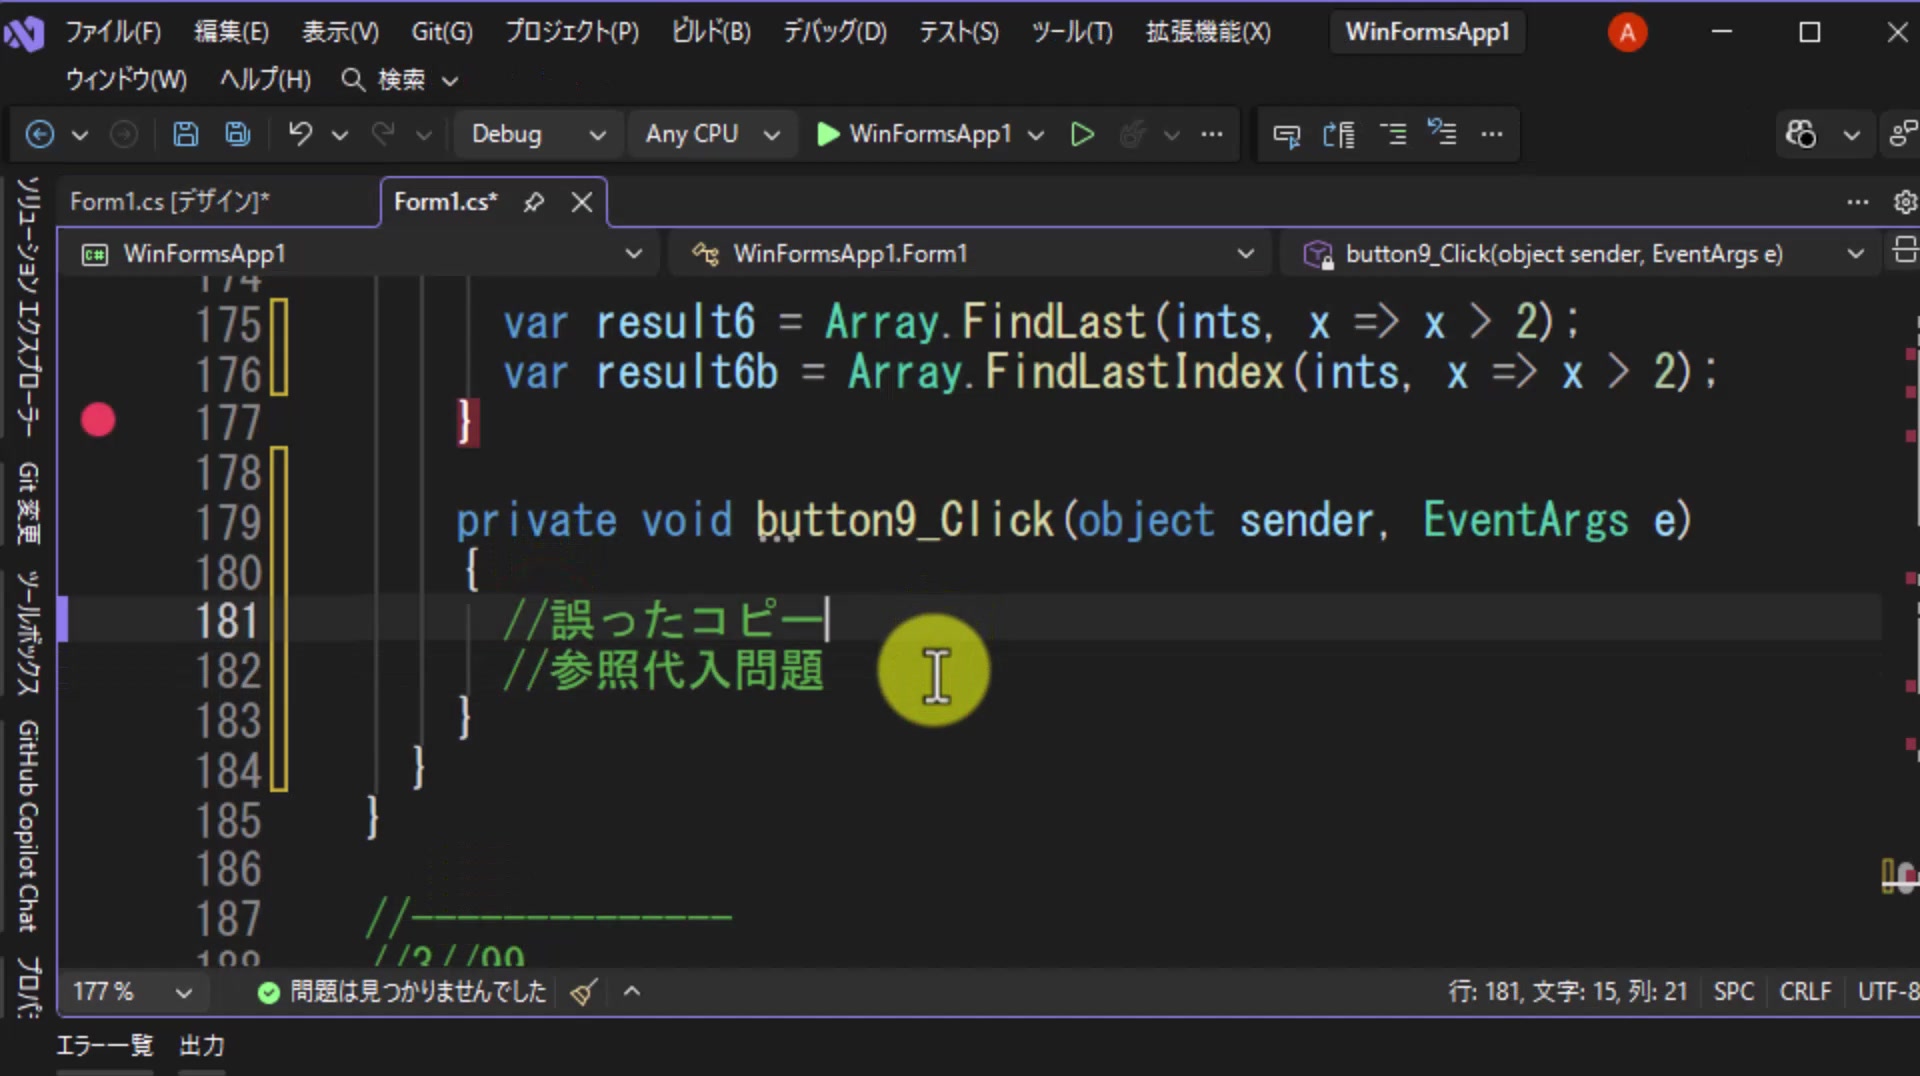Expand the error navigation up-arrow
The image size is (1920, 1076).
[x=632, y=992]
